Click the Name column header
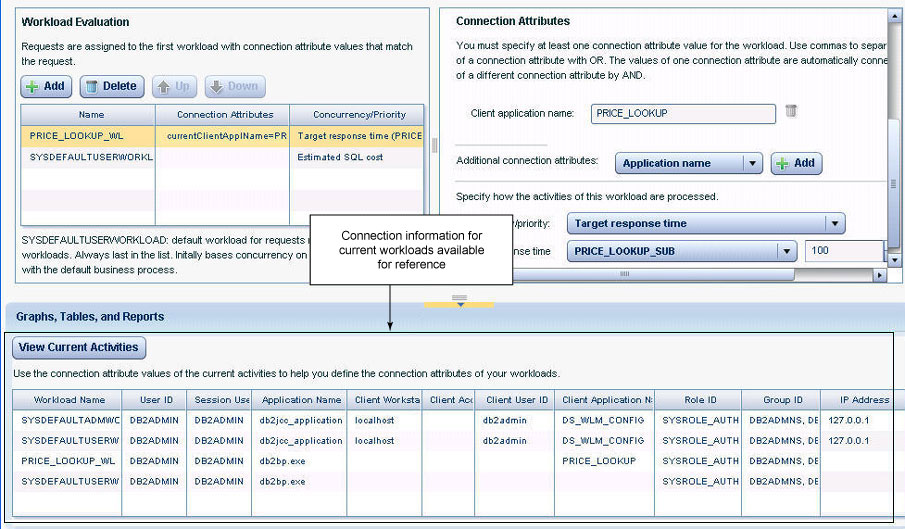 (88, 115)
